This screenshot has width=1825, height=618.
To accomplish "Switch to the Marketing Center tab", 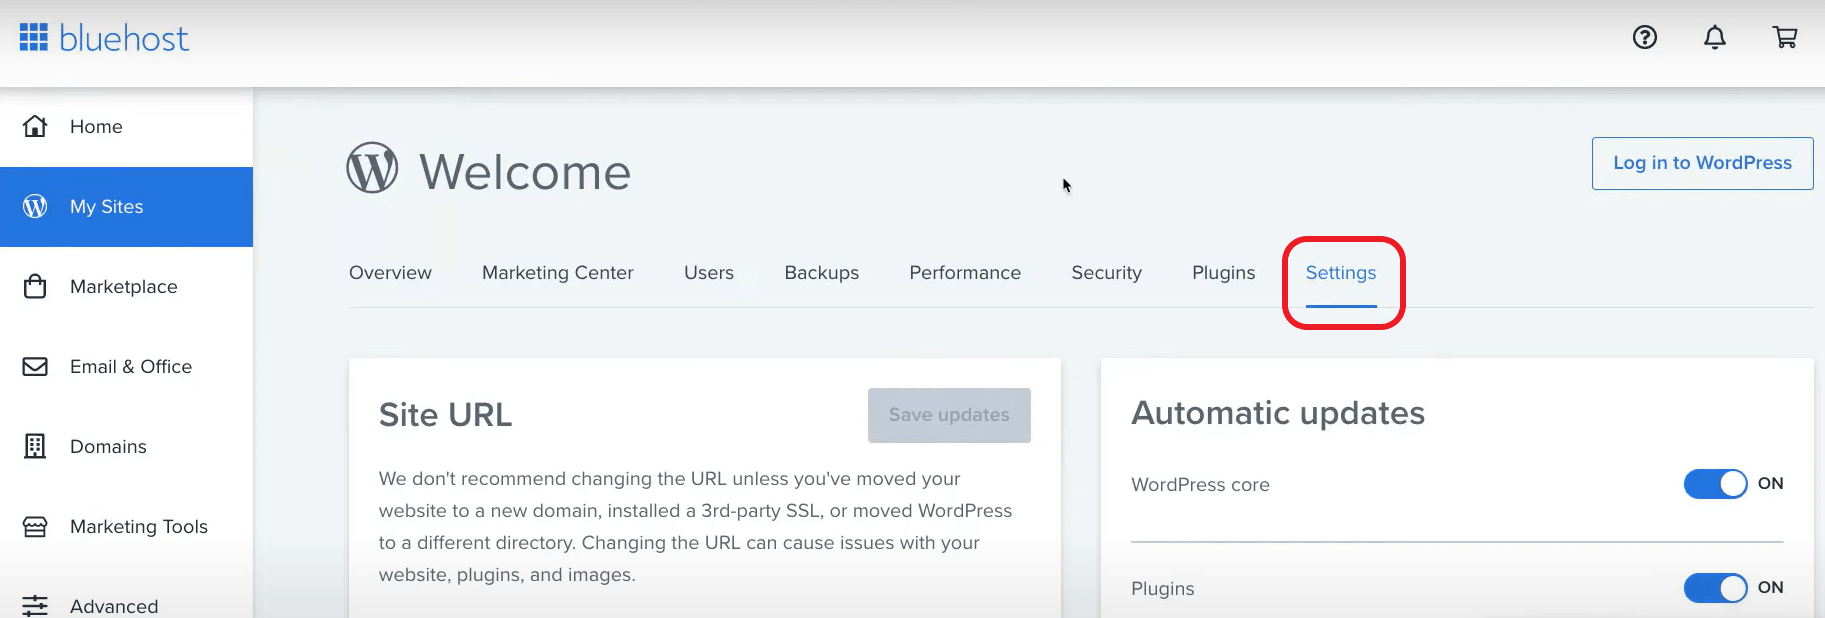I will tap(558, 273).
